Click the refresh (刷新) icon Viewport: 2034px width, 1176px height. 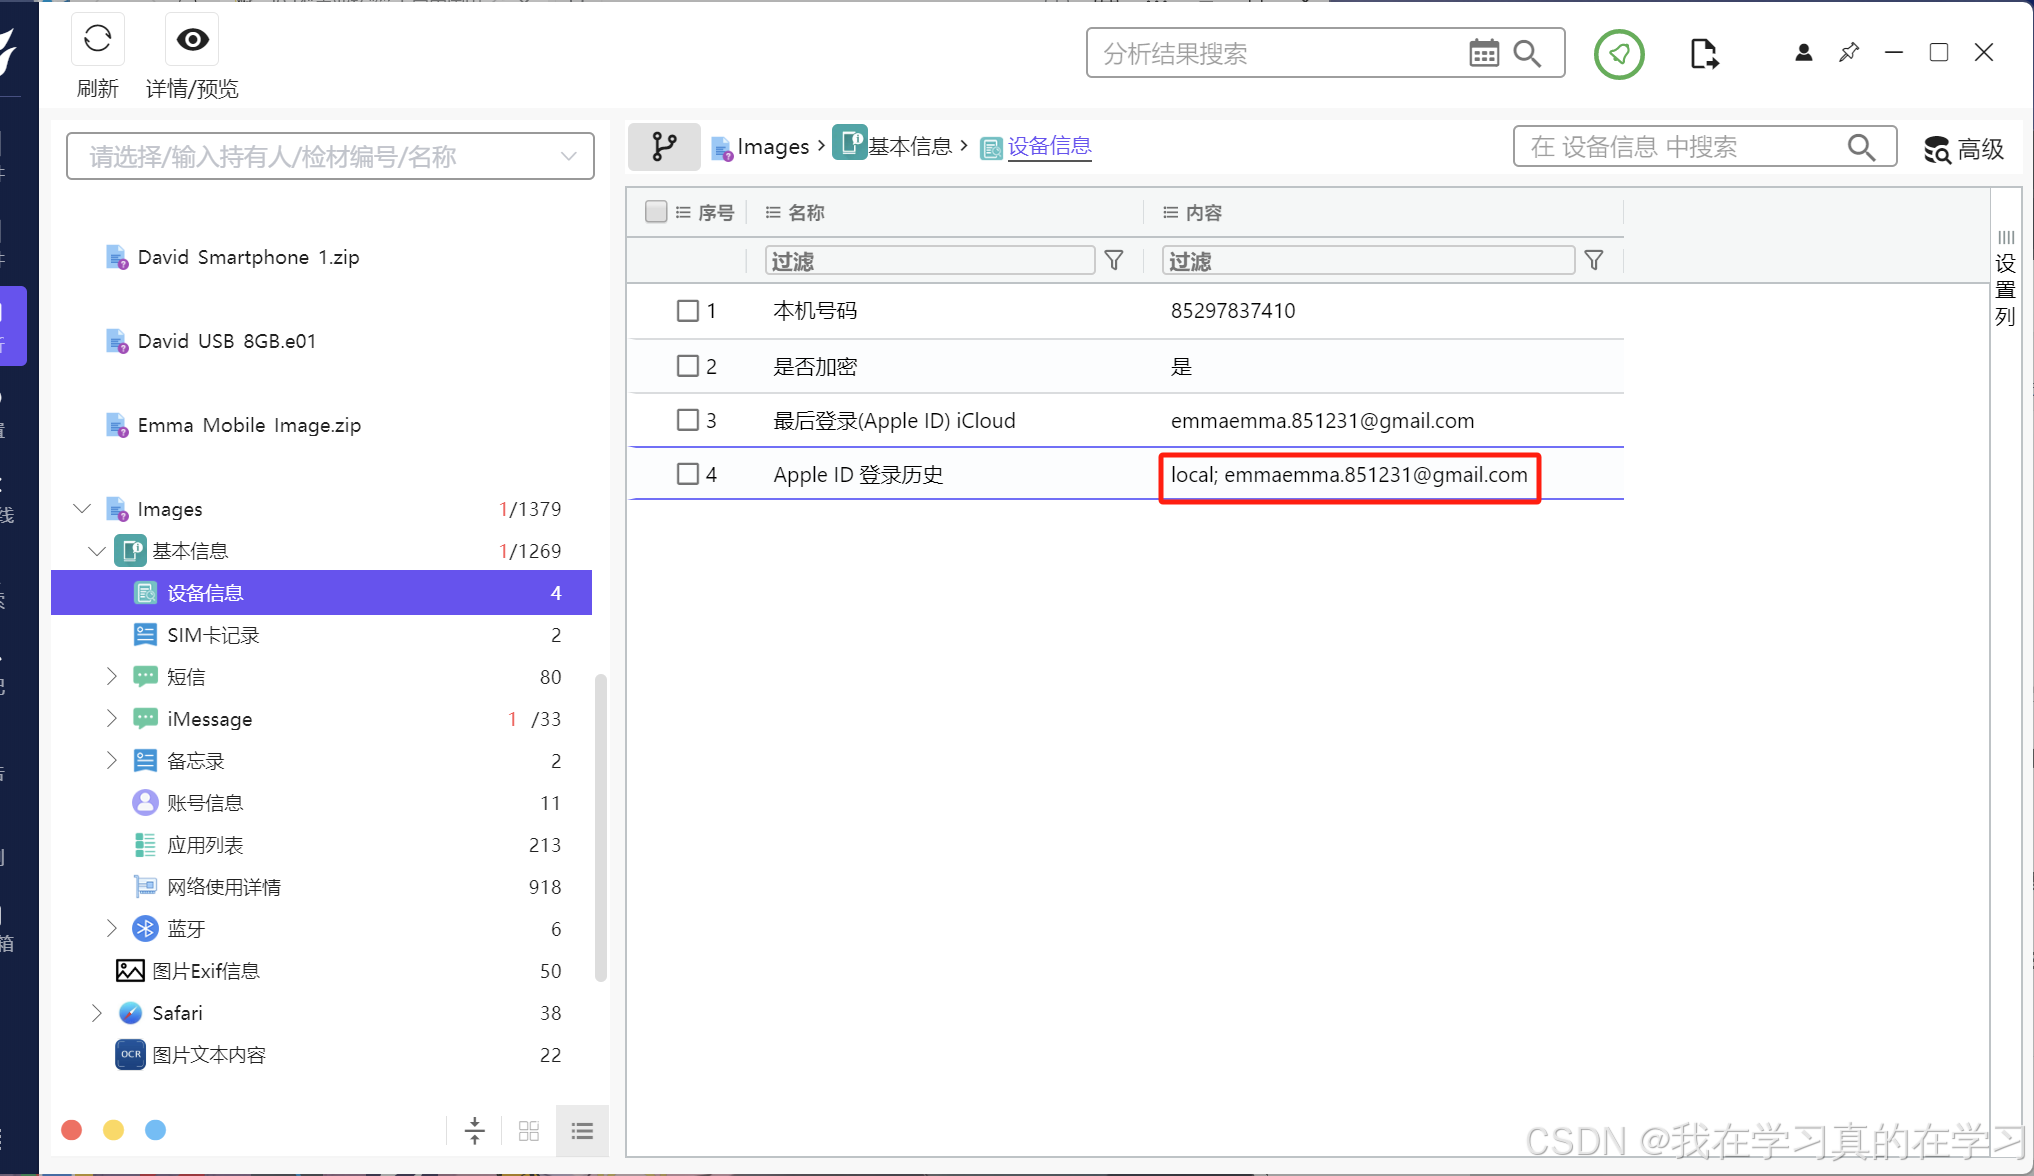pyautogui.click(x=97, y=40)
